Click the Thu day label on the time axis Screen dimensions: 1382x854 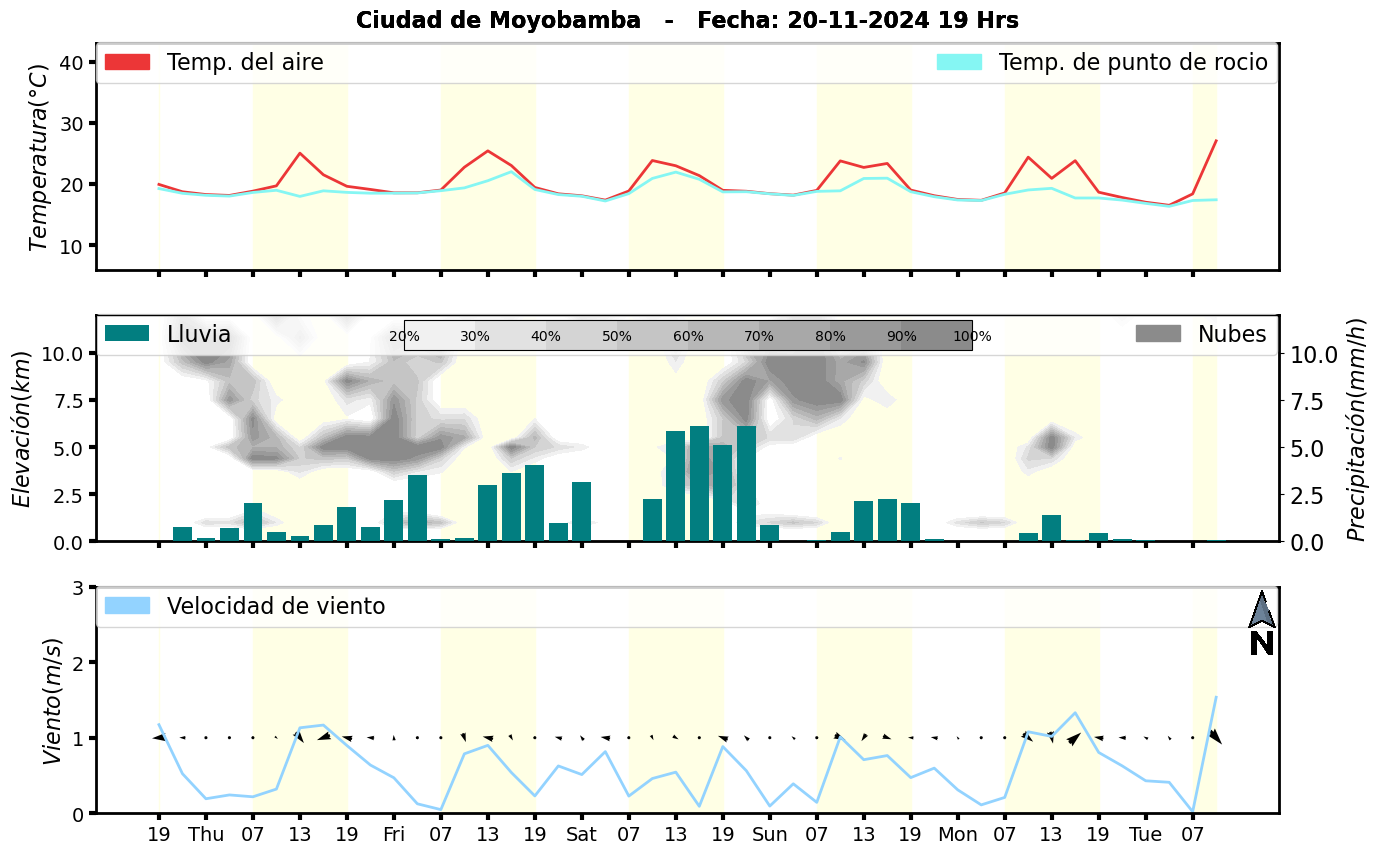pyautogui.click(x=206, y=834)
